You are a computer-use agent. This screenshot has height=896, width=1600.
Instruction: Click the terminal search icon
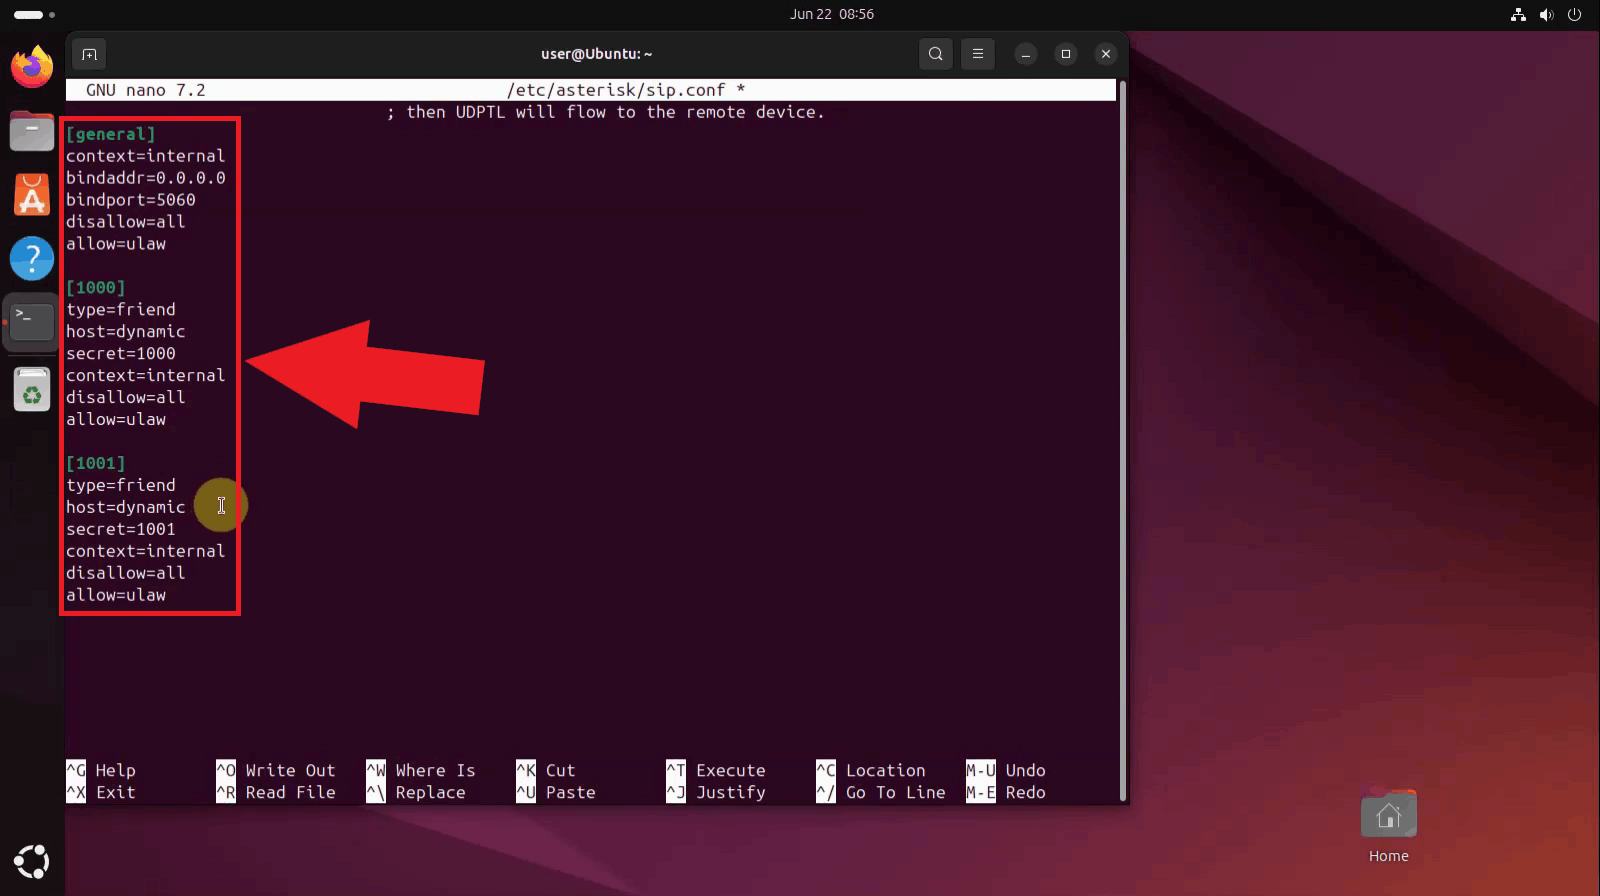click(935, 54)
